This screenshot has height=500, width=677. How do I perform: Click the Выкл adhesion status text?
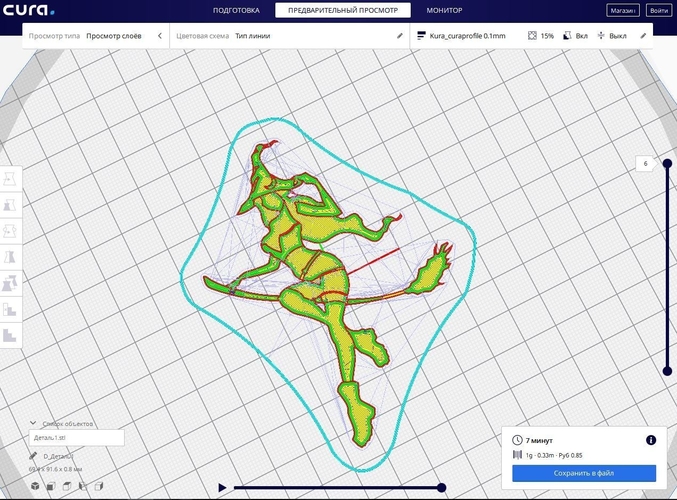pos(618,36)
